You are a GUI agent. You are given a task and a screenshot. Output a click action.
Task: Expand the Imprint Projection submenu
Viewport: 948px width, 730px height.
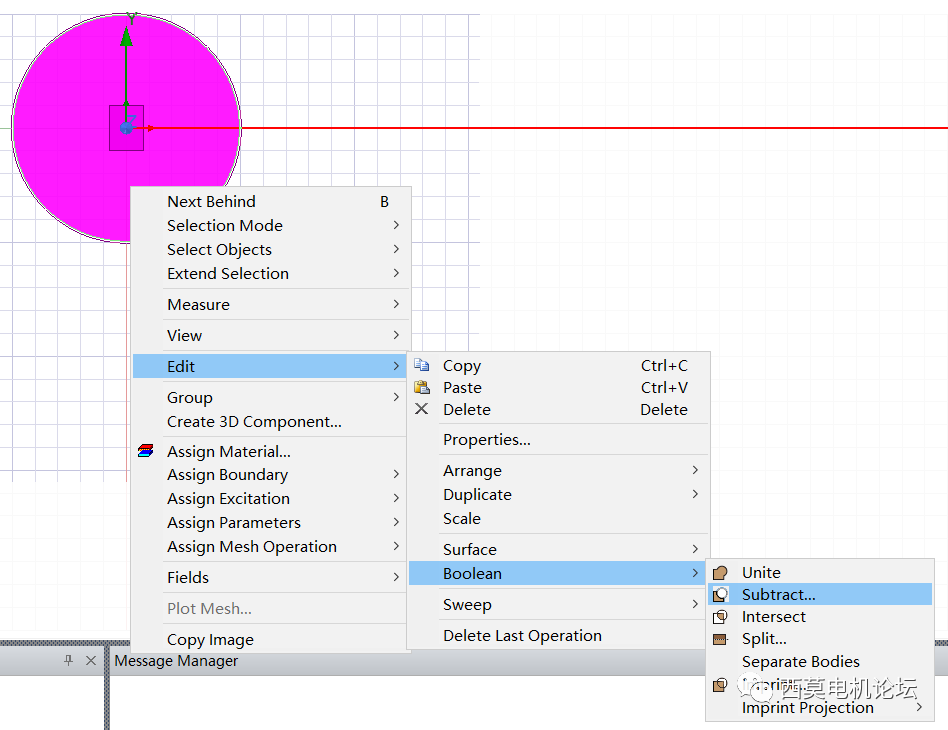click(820, 708)
